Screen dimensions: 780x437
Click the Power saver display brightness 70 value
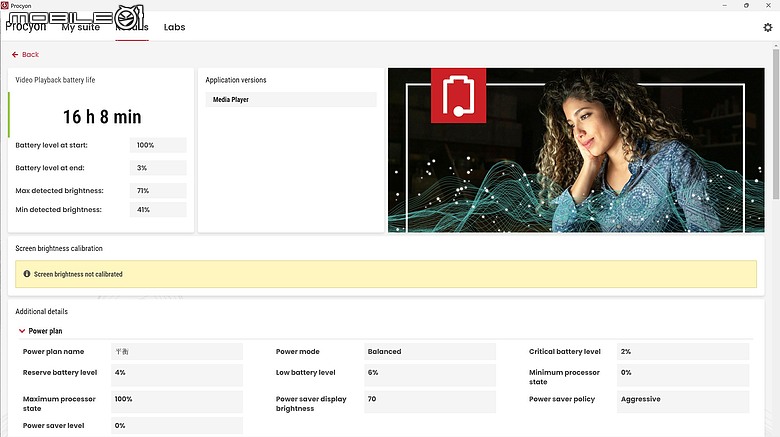pos(430,402)
